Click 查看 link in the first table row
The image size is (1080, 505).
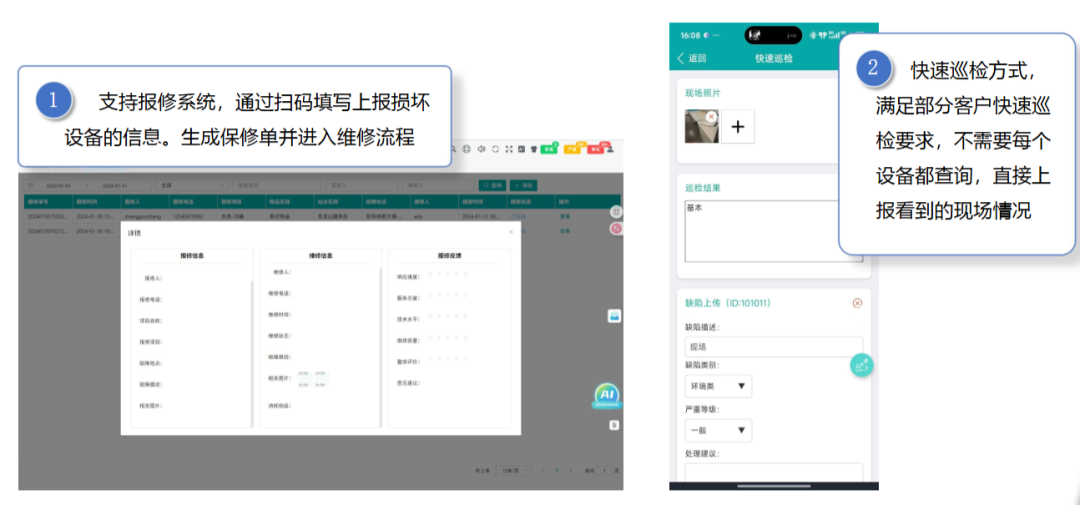(x=563, y=216)
